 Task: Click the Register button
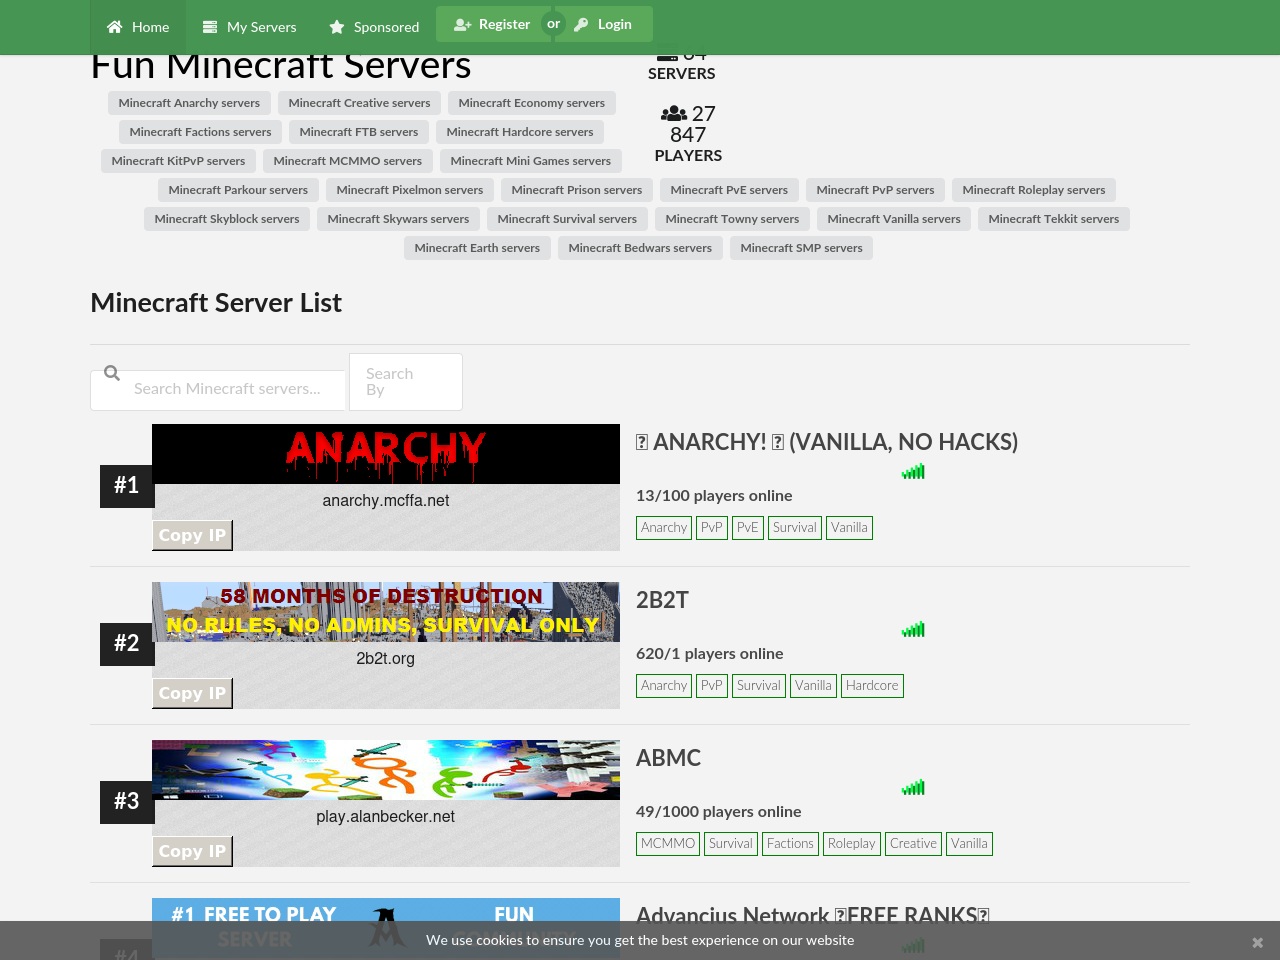click(492, 24)
